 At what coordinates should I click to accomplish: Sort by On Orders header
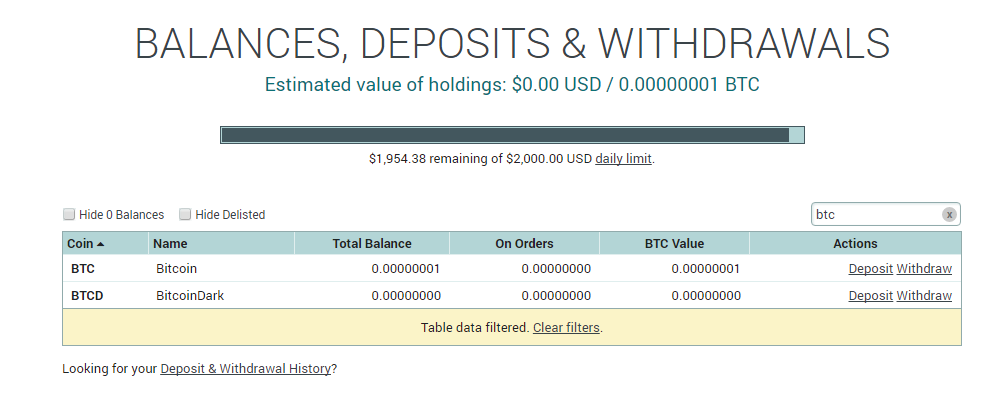(x=524, y=243)
